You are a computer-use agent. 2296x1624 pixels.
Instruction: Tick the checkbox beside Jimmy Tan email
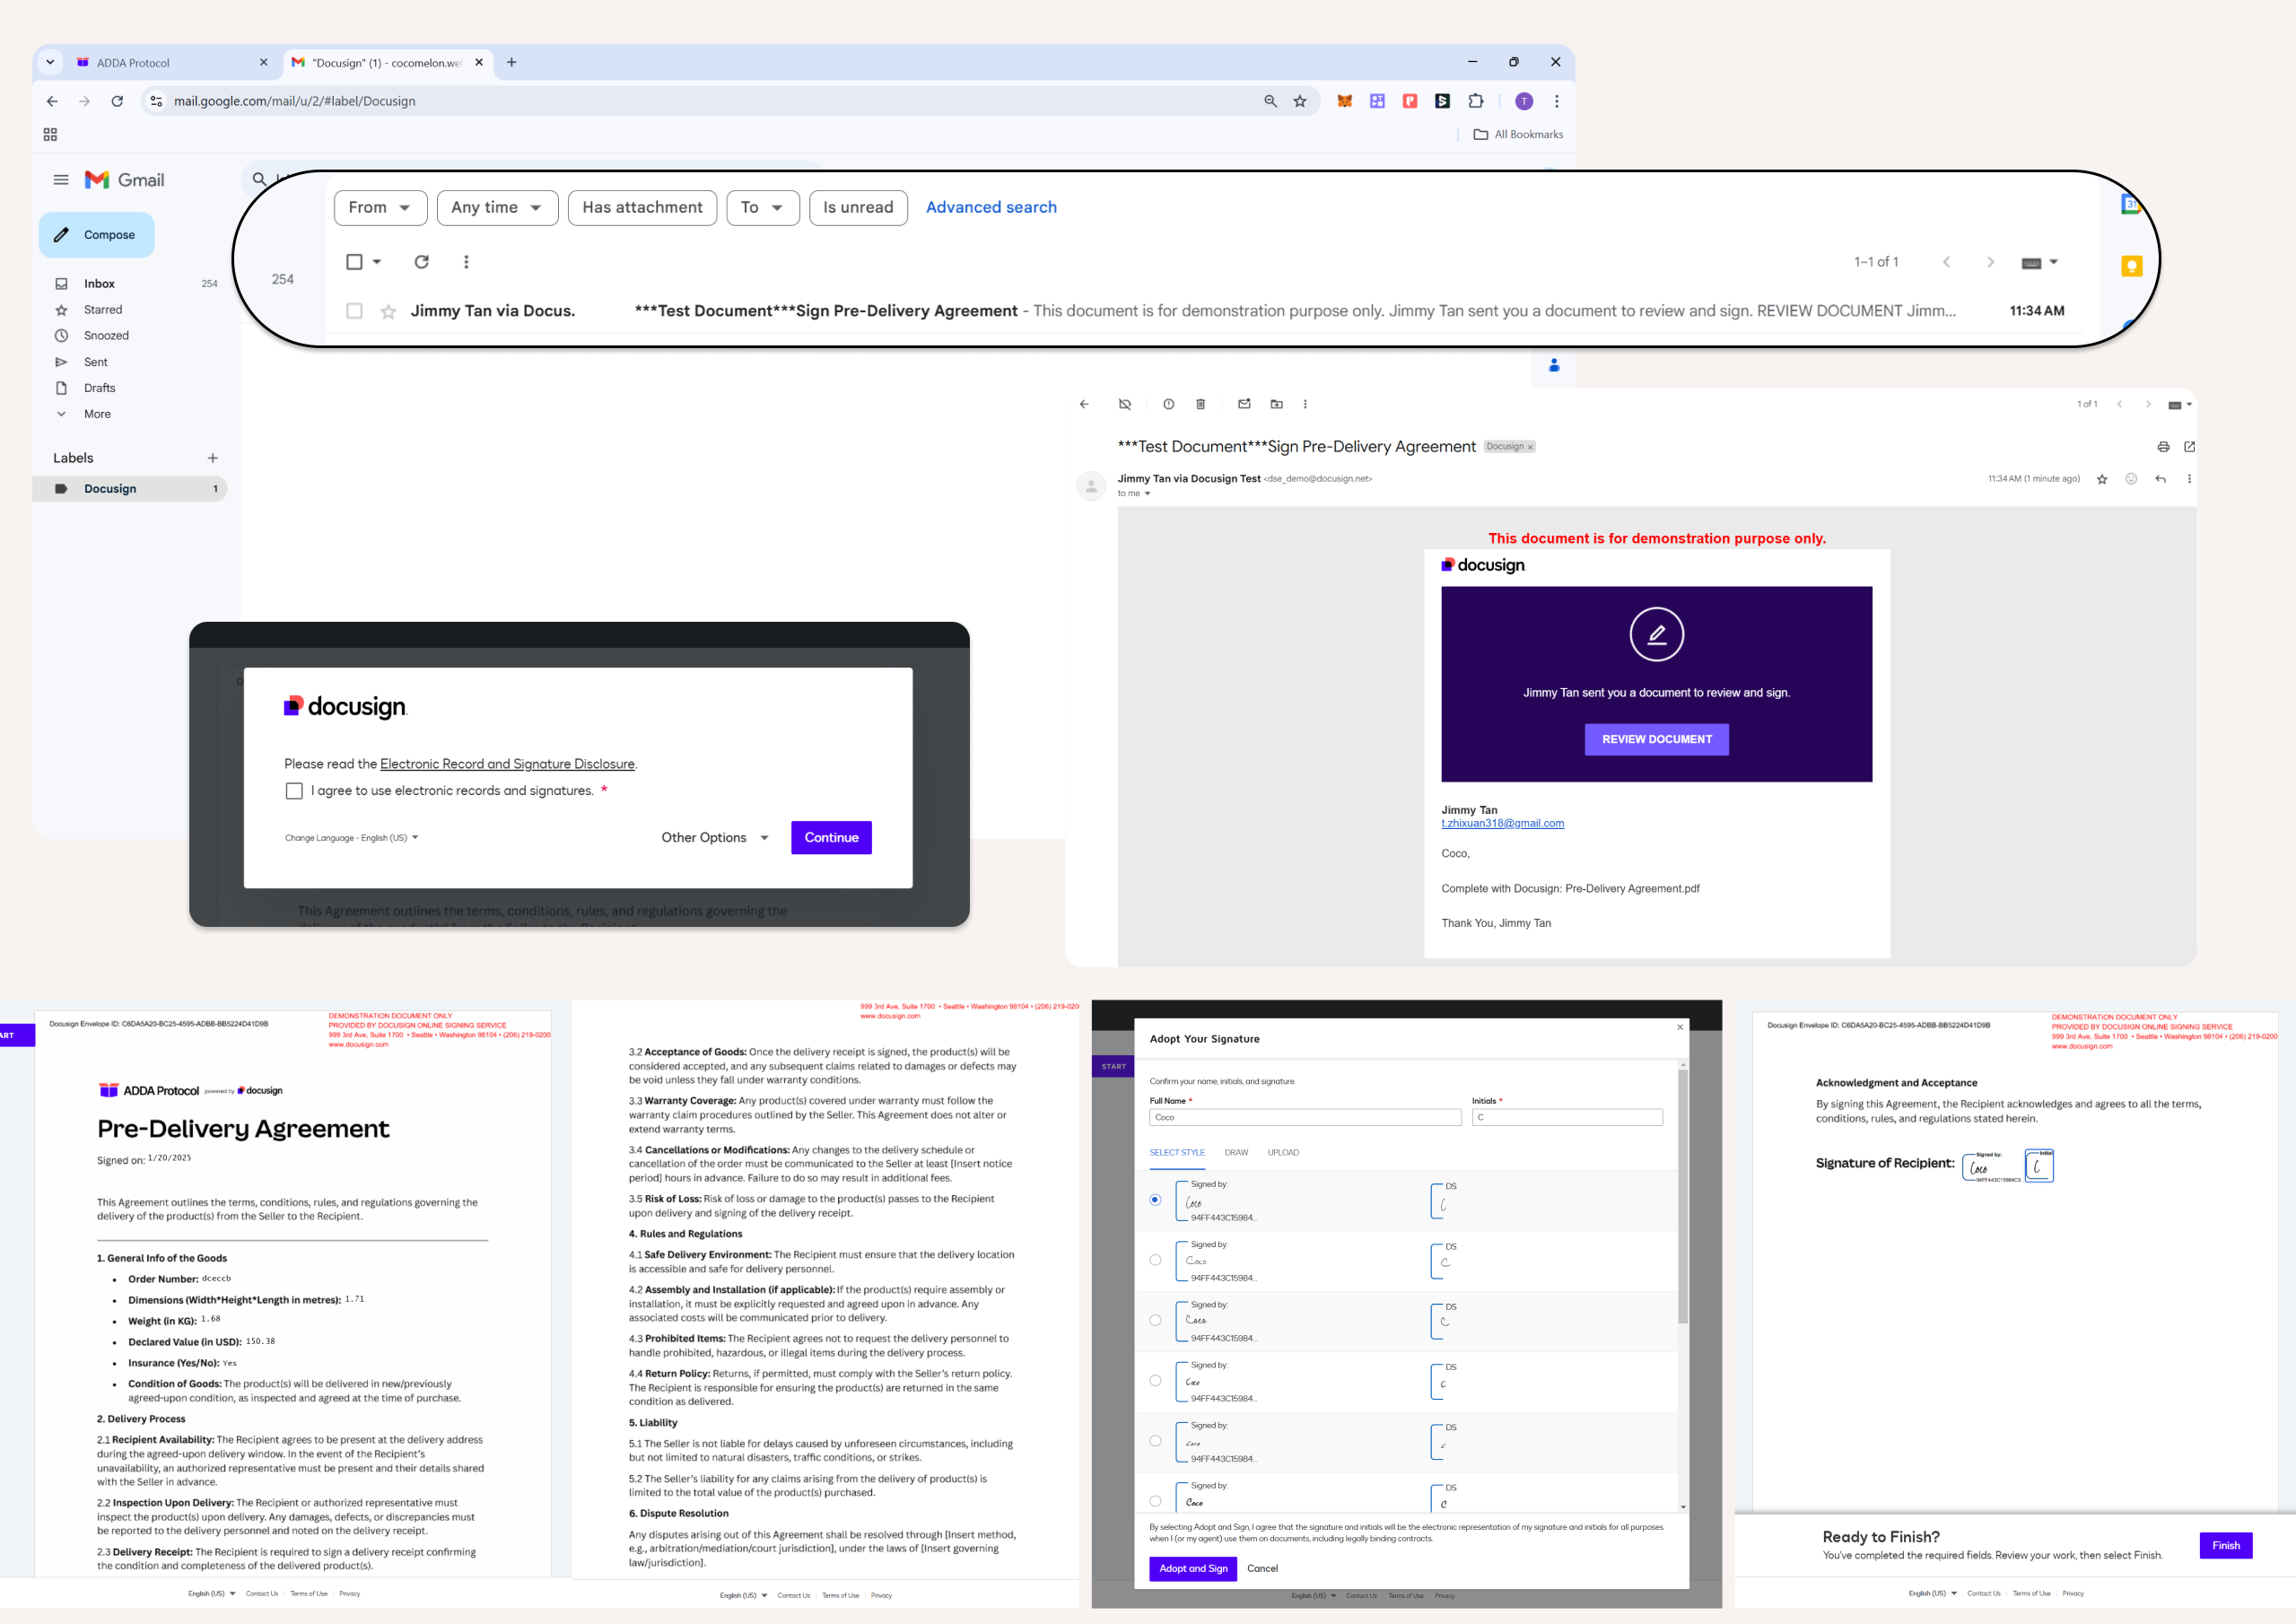(354, 311)
